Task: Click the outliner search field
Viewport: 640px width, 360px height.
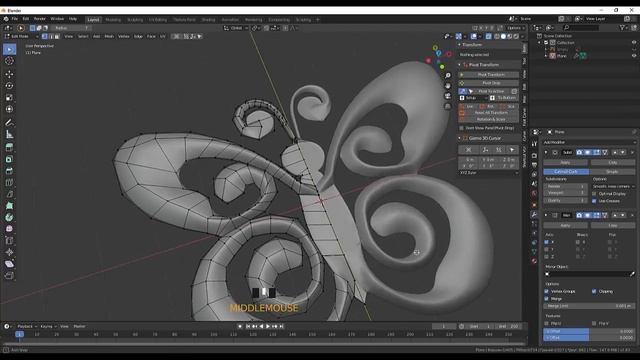Action: [x=581, y=28]
